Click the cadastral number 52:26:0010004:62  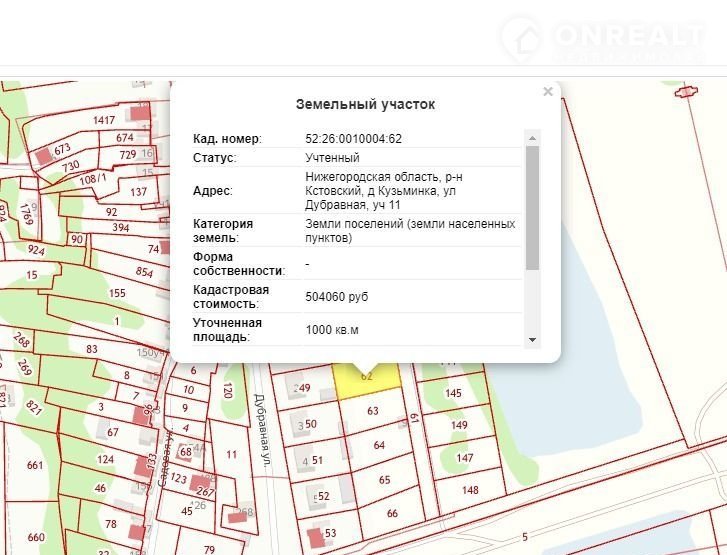(353, 139)
